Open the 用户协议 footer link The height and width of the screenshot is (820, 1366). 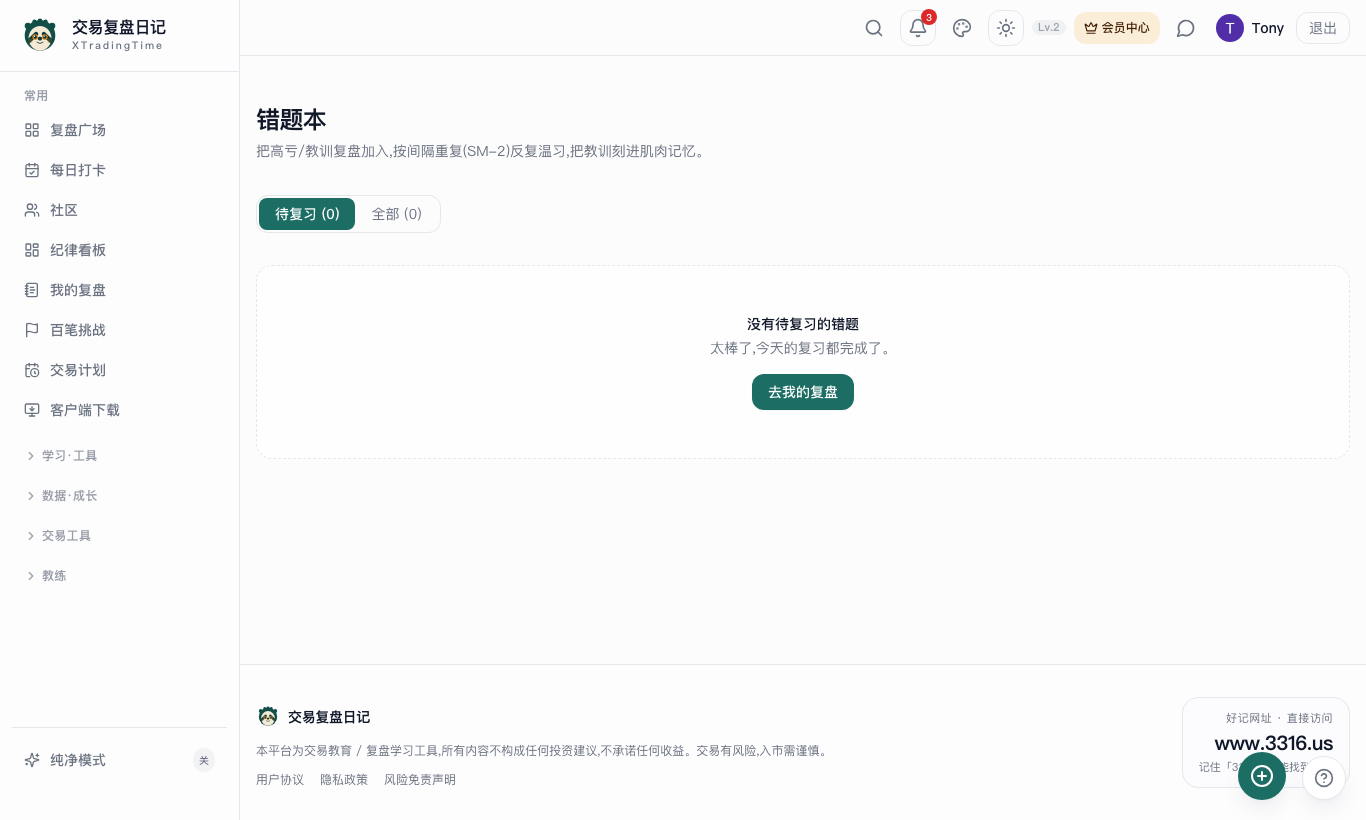tap(280, 780)
